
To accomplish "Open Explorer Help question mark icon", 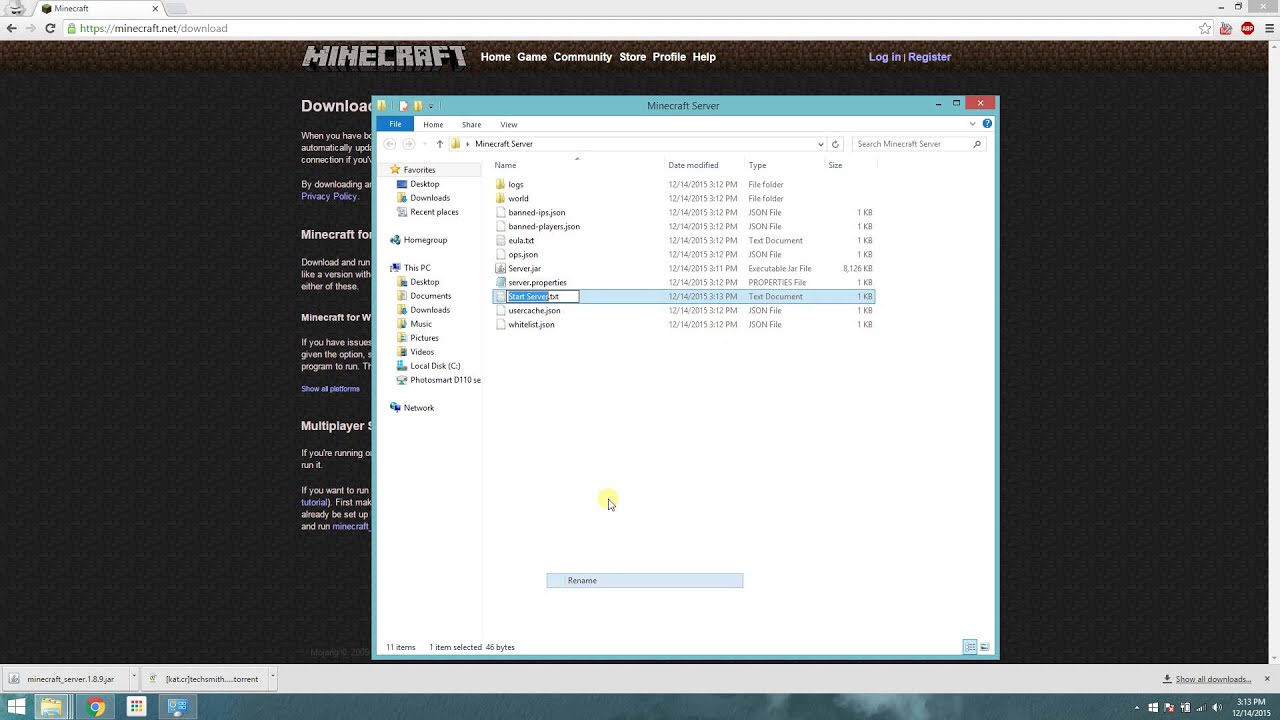I will pos(987,124).
